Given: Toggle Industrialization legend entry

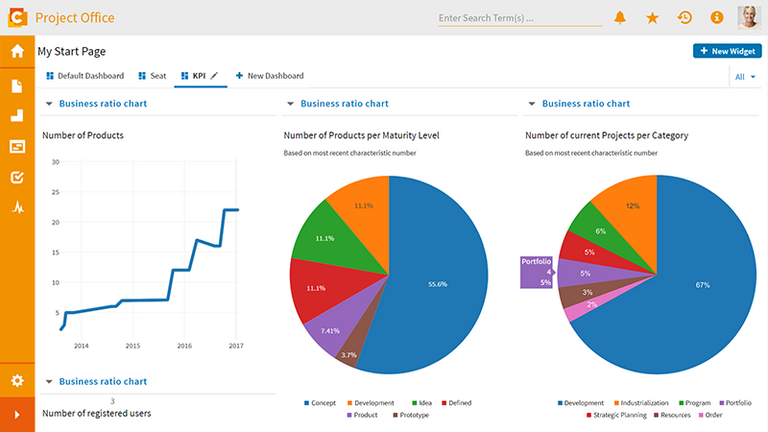Looking at the screenshot, I should tap(641, 403).
